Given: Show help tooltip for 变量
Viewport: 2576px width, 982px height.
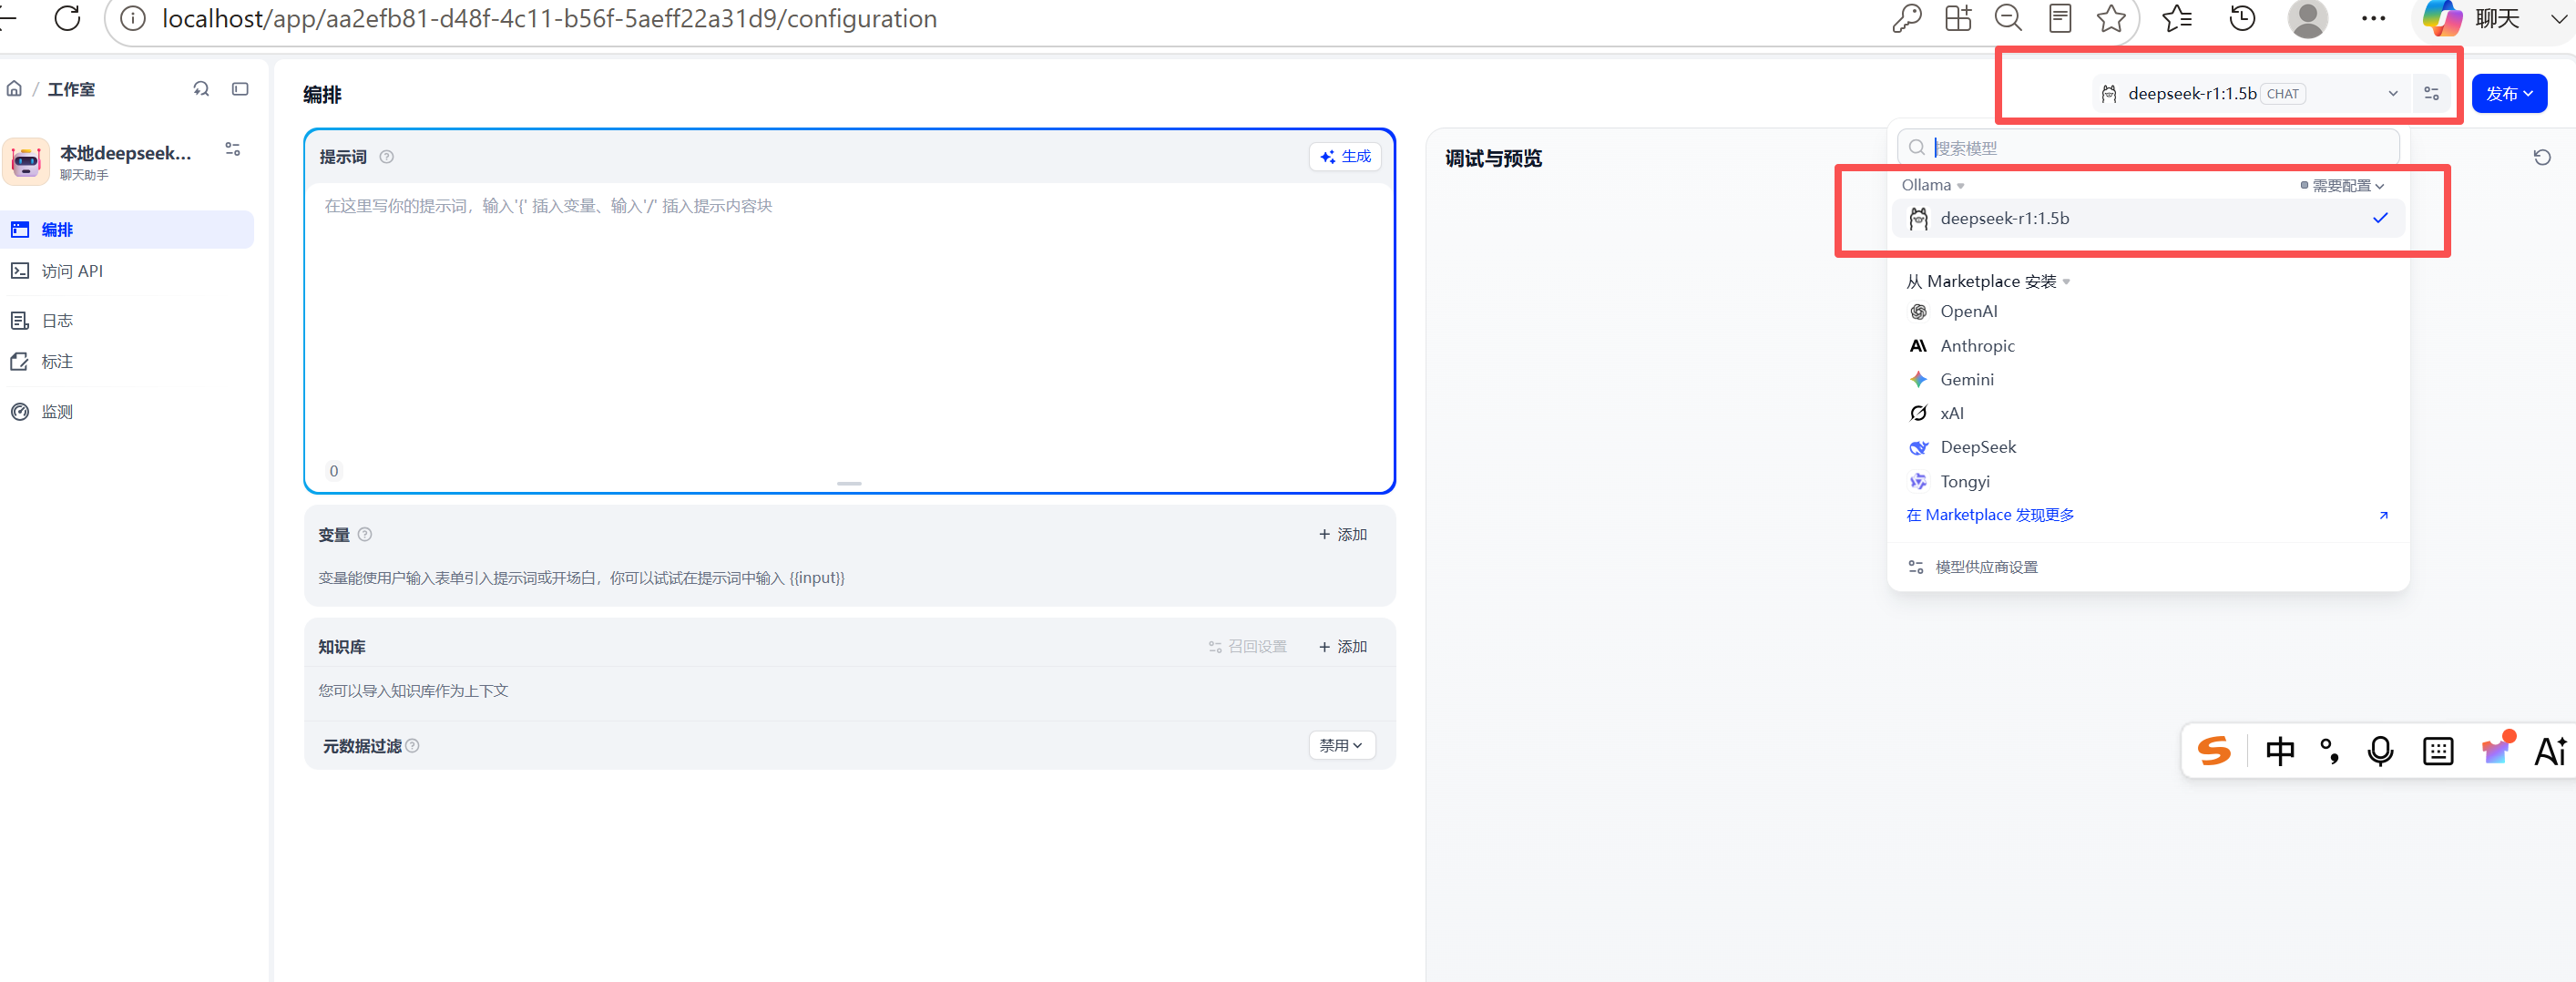Looking at the screenshot, I should (365, 535).
